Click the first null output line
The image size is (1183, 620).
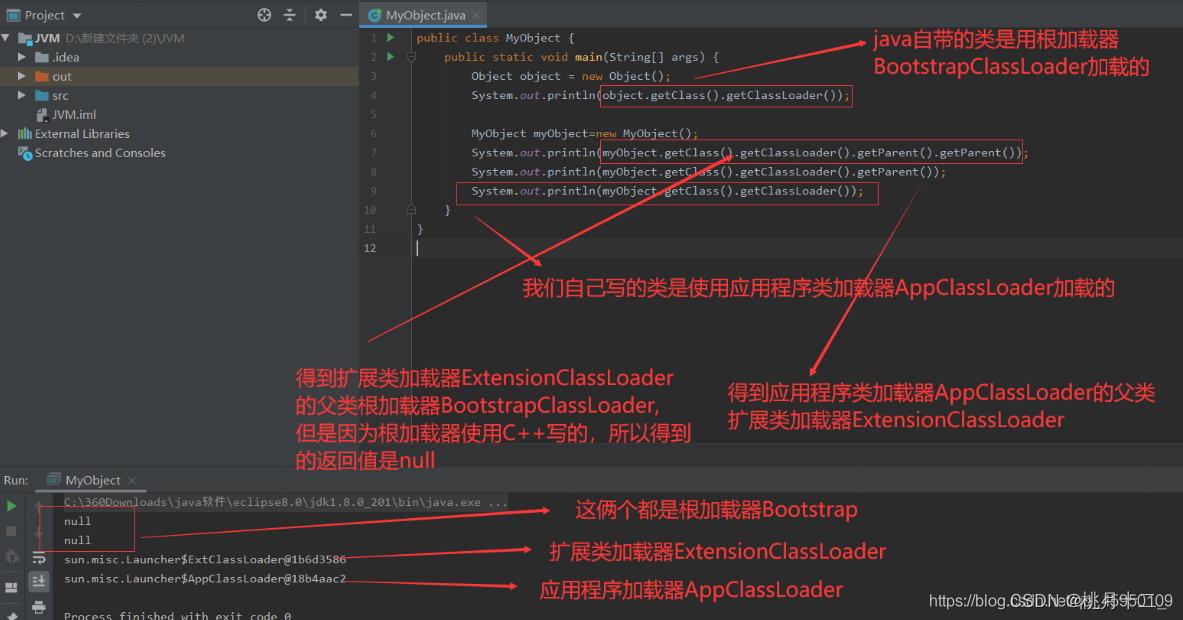tap(77, 521)
